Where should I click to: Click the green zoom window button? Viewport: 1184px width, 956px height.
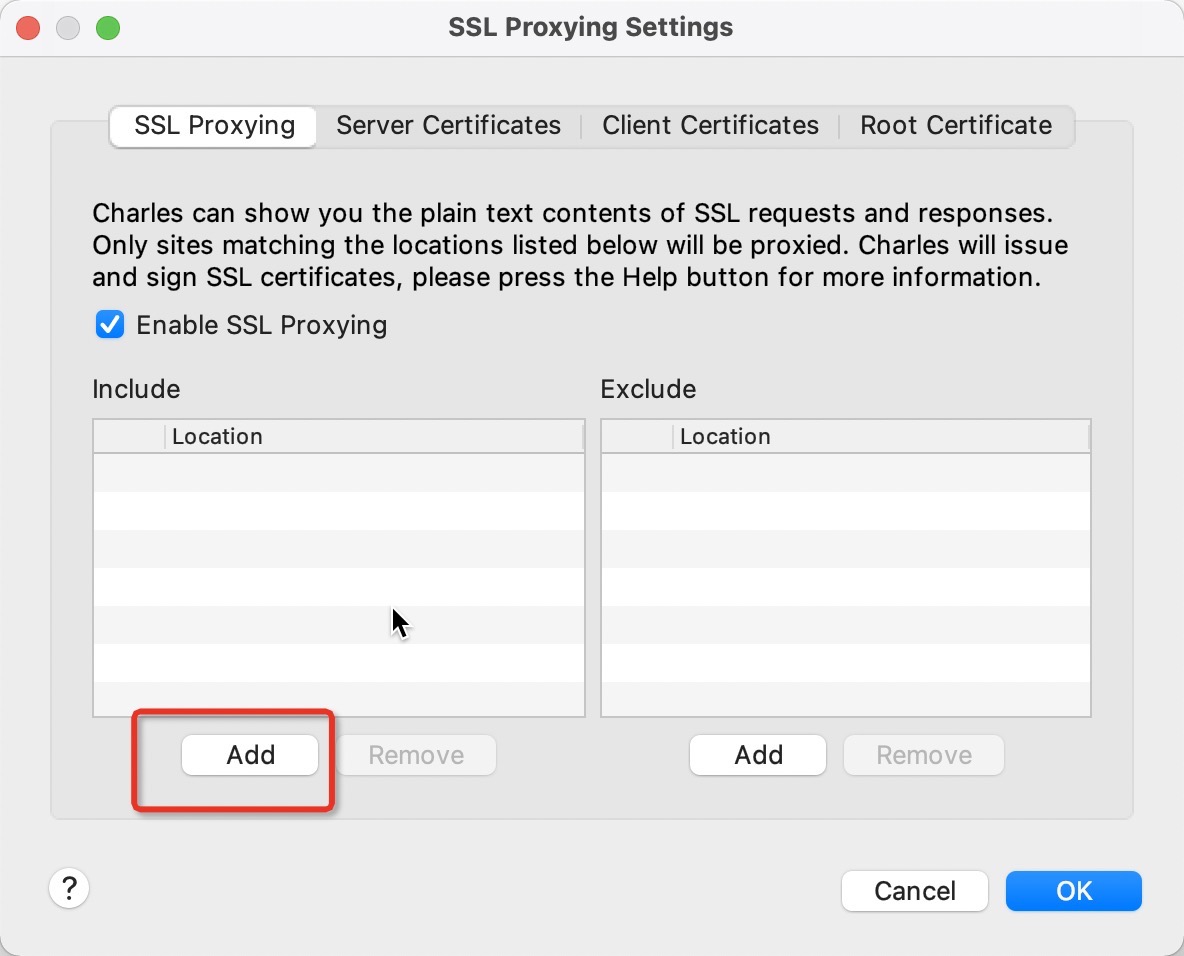pos(108,29)
